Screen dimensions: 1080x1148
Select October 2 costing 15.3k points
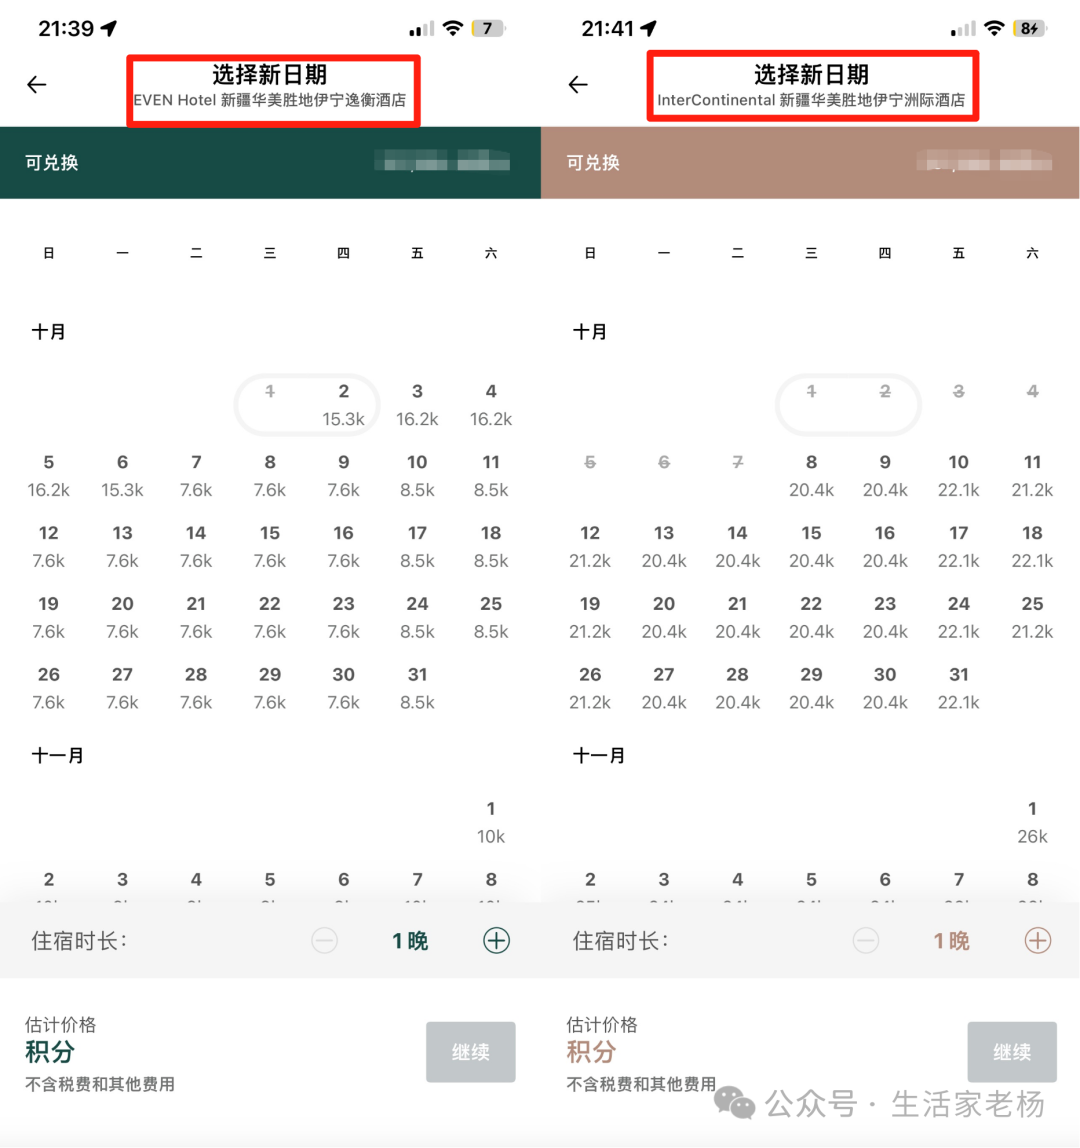click(343, 400)
